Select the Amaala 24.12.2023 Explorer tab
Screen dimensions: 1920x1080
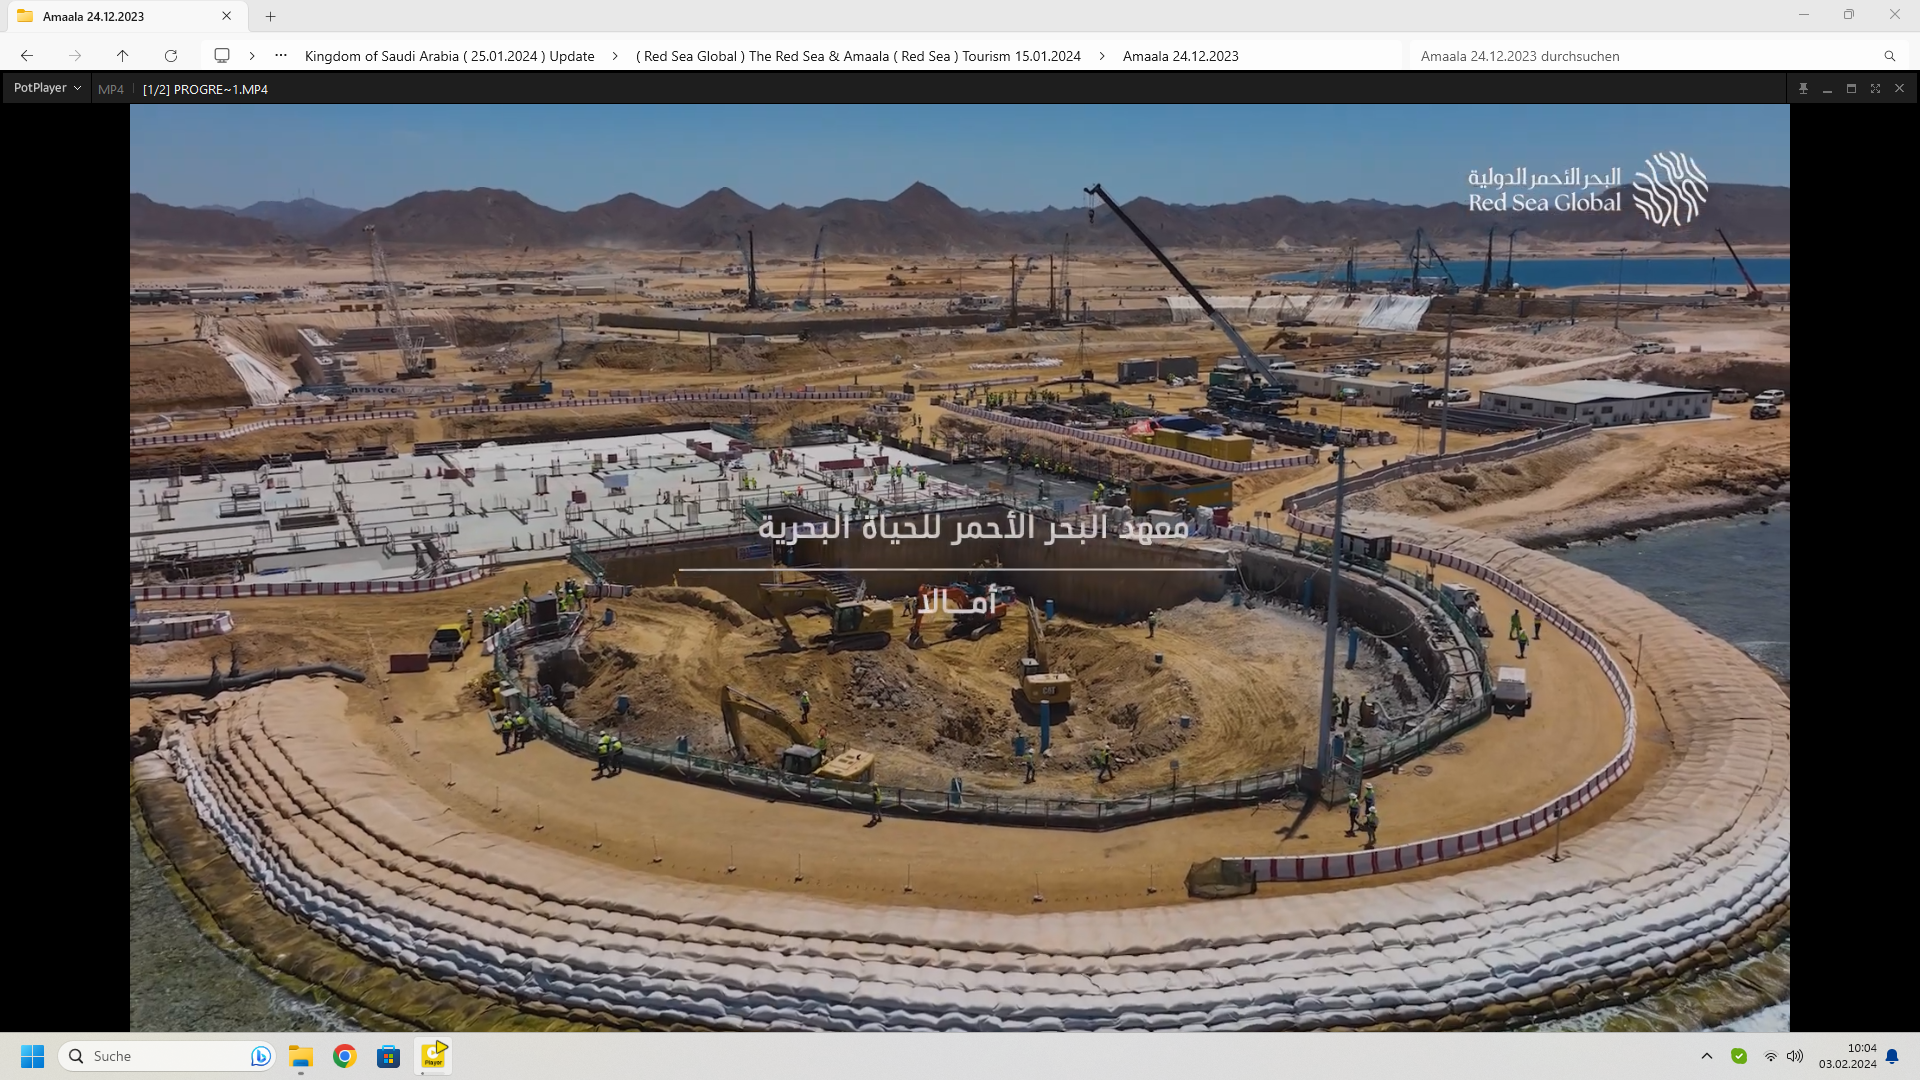[125, 16]
